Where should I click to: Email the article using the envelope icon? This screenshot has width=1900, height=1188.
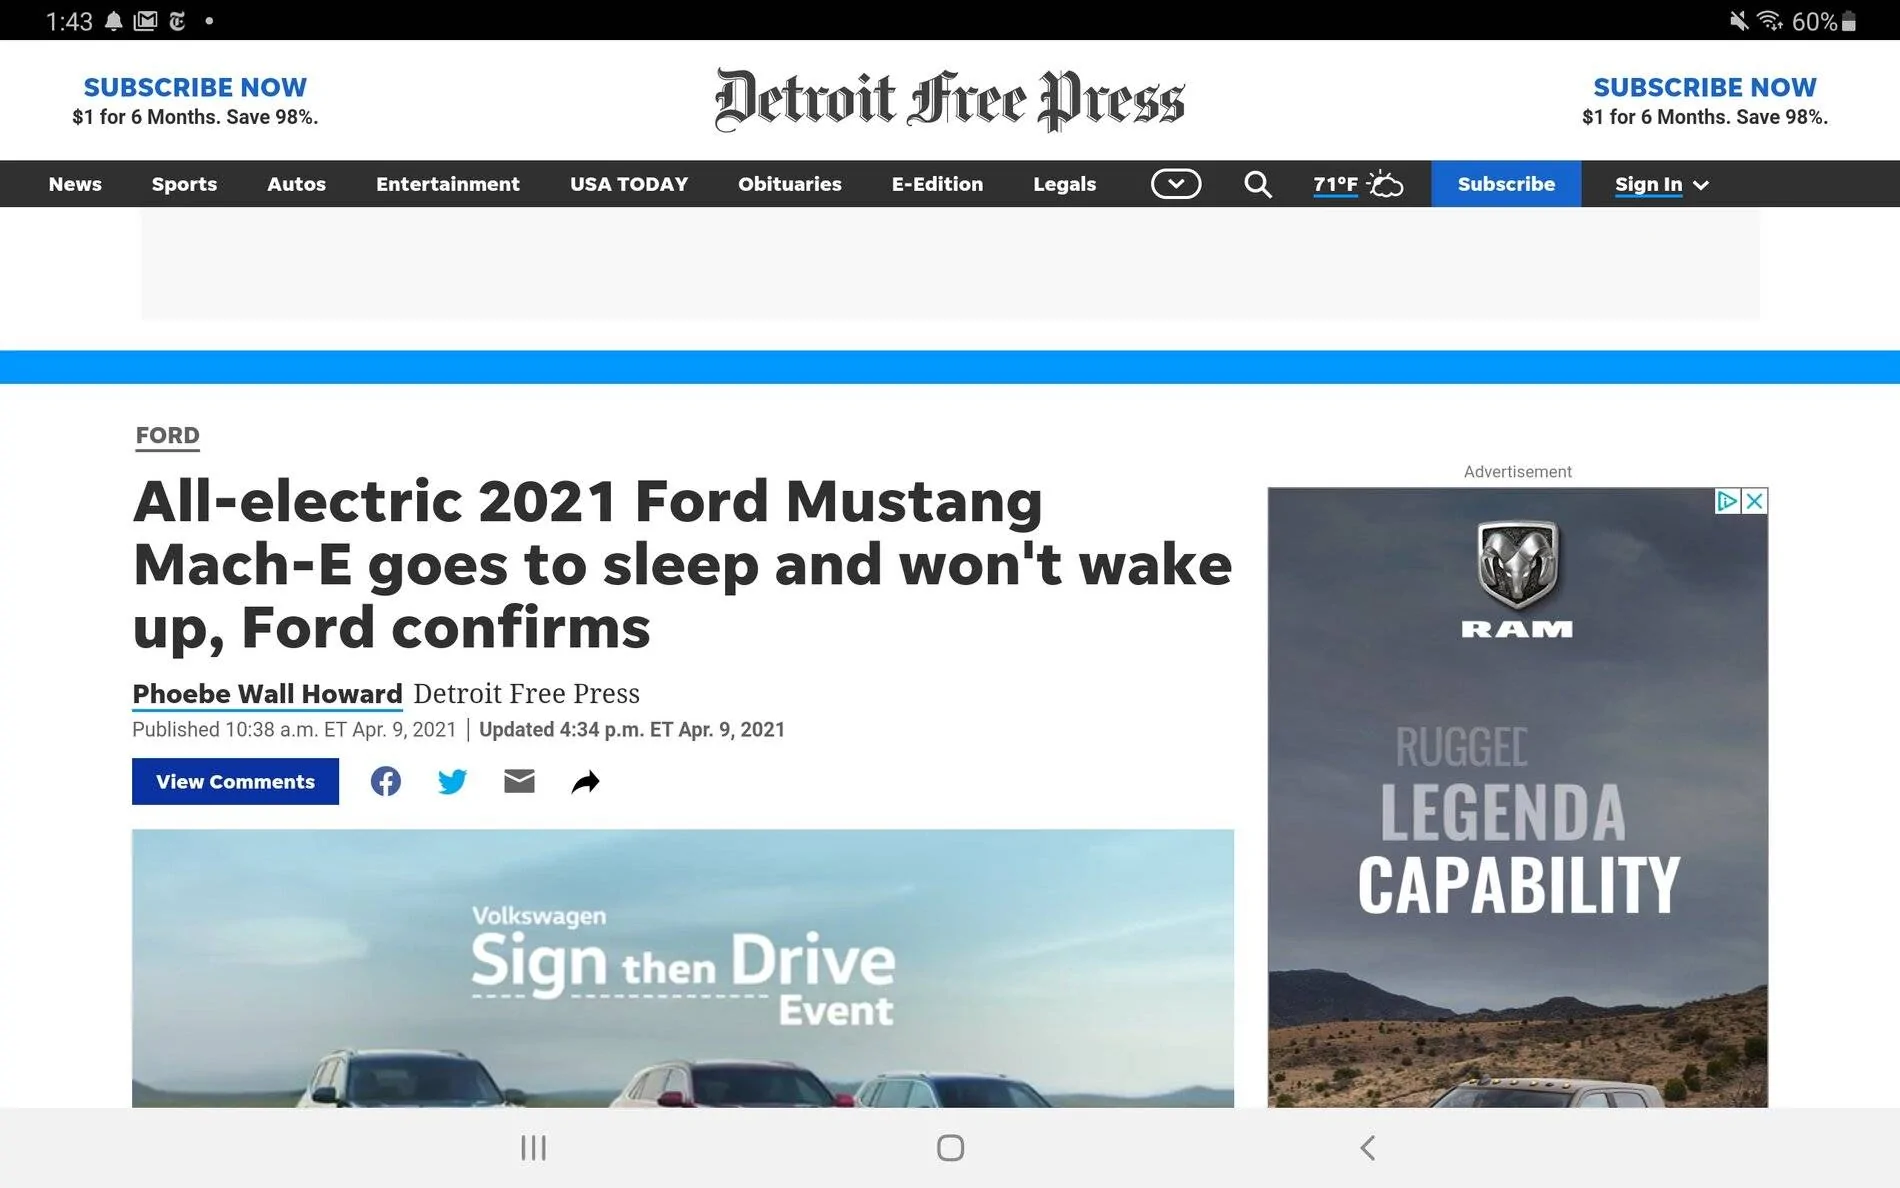coord(519,781)
